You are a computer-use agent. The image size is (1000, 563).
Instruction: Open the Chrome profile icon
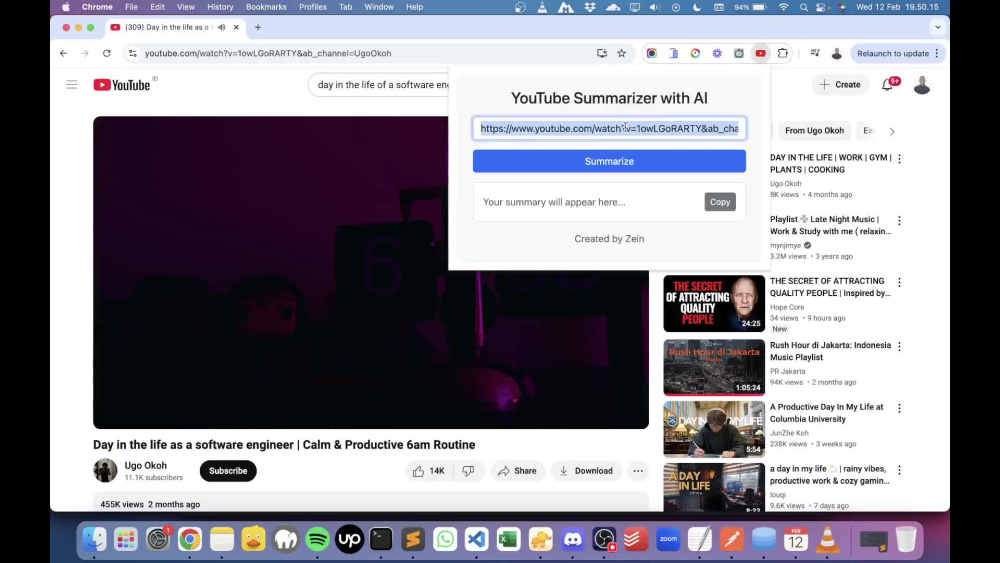pos(837,54)
